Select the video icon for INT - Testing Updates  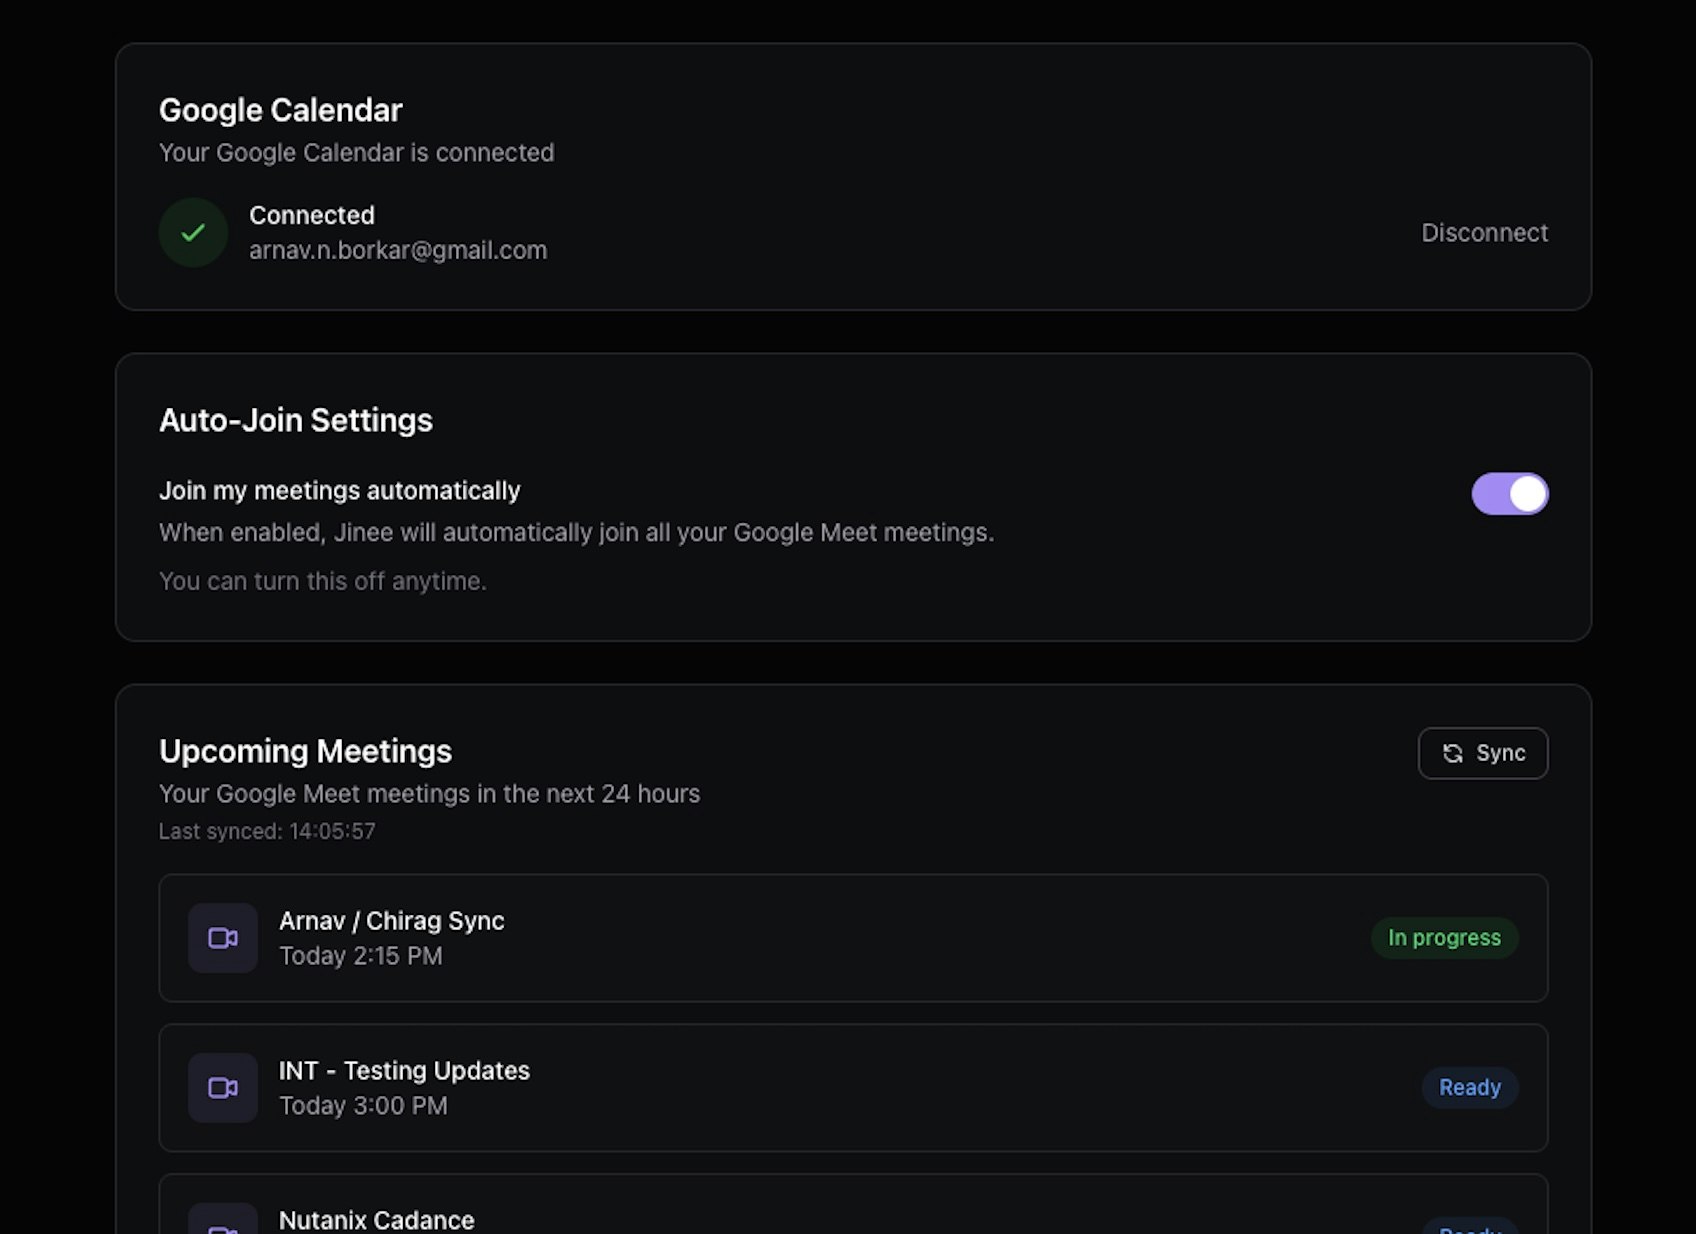click(x=222, y=1088)
